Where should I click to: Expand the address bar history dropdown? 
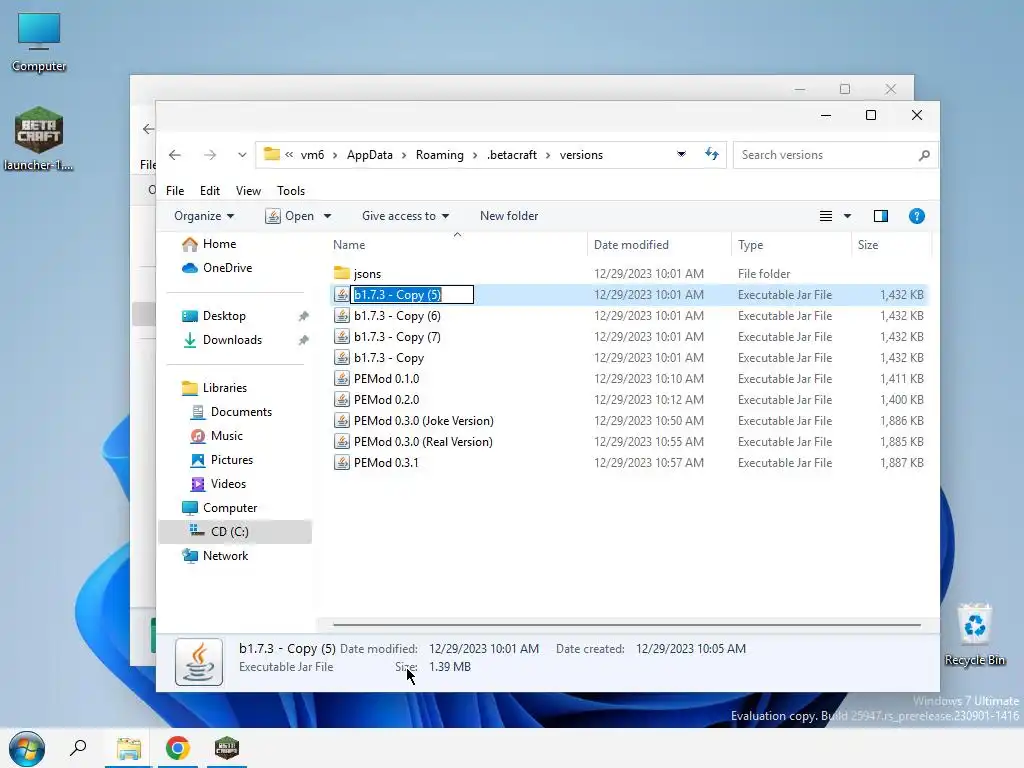tap(681, 154)
